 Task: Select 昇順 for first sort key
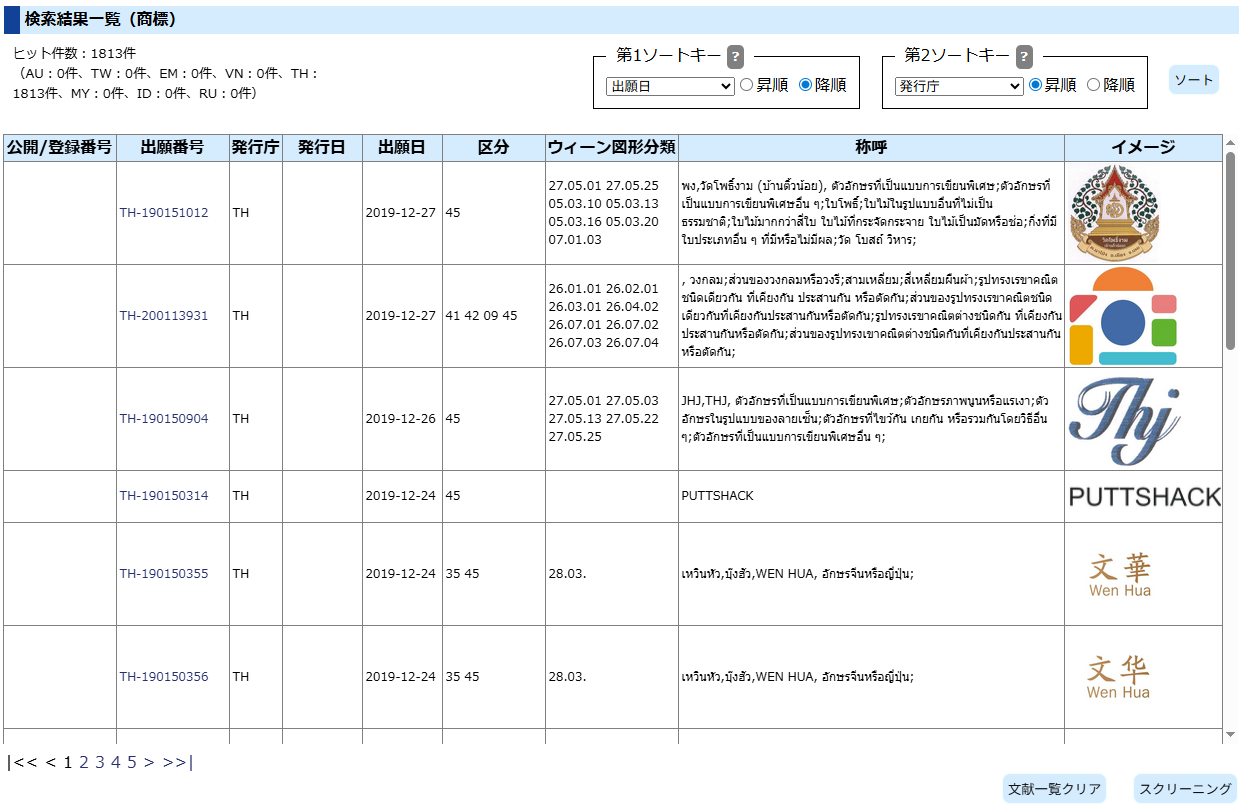tap(746, 86)
